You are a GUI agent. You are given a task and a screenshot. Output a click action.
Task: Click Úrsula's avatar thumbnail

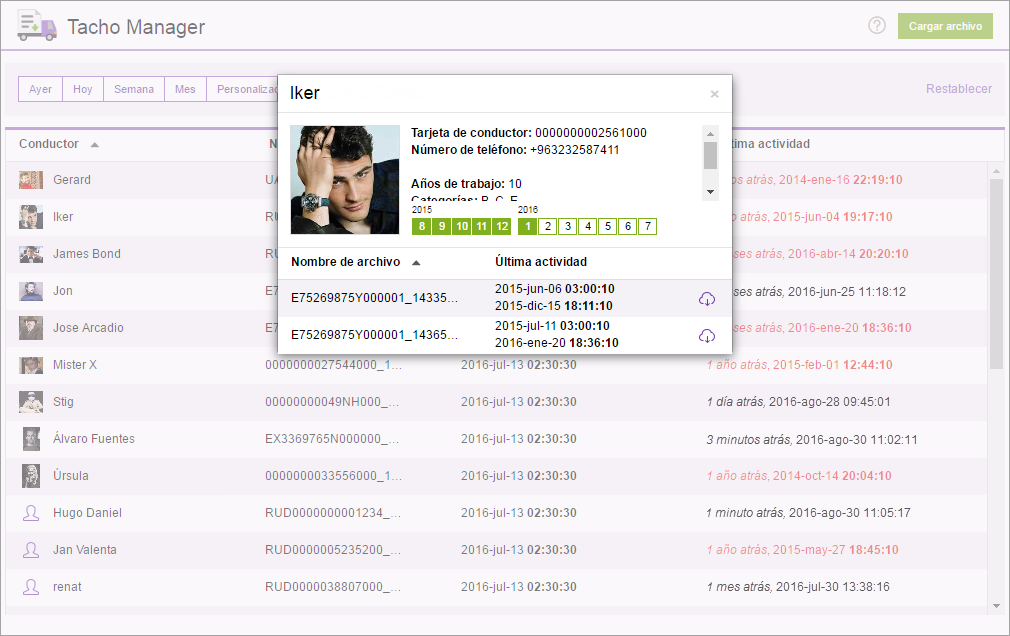click(31, 476)
